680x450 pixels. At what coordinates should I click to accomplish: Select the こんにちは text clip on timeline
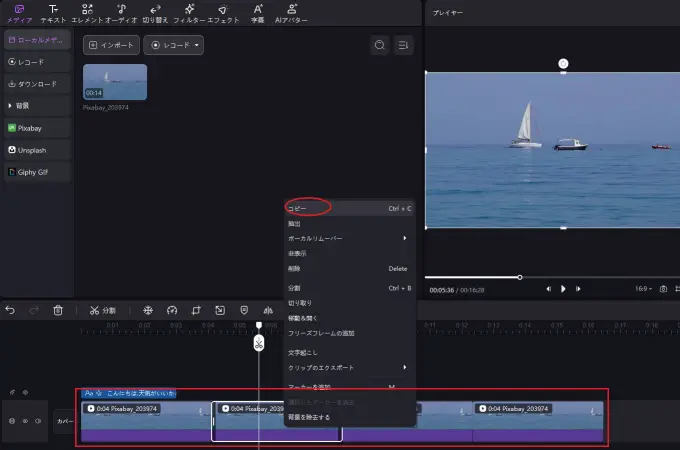point(129,393)
